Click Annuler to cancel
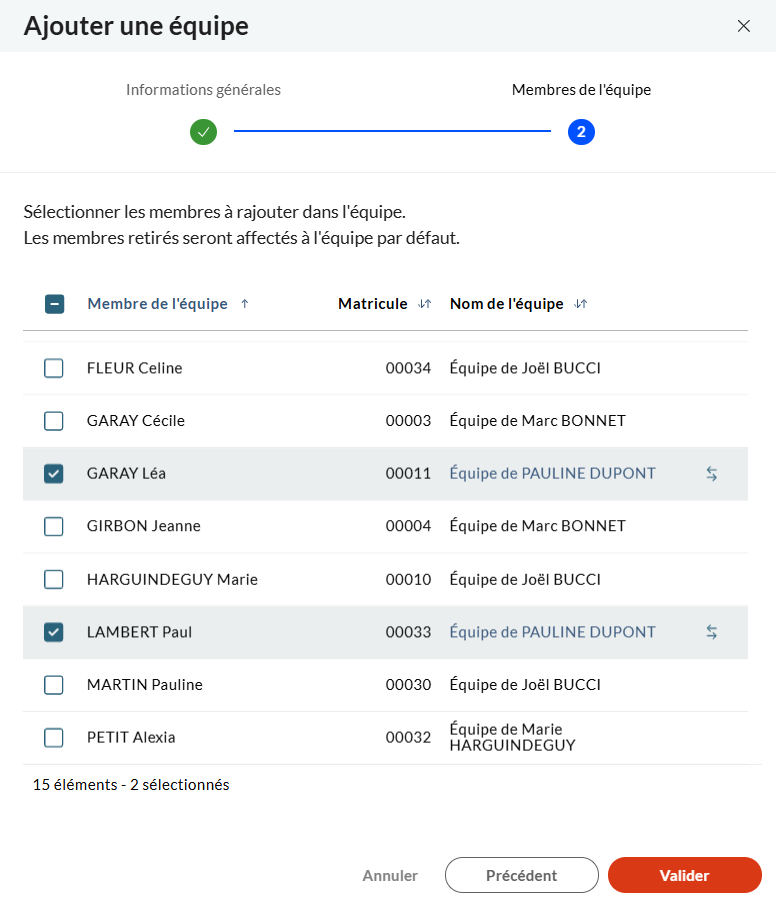Screen dimensions: 776x919 coord(390,875)
